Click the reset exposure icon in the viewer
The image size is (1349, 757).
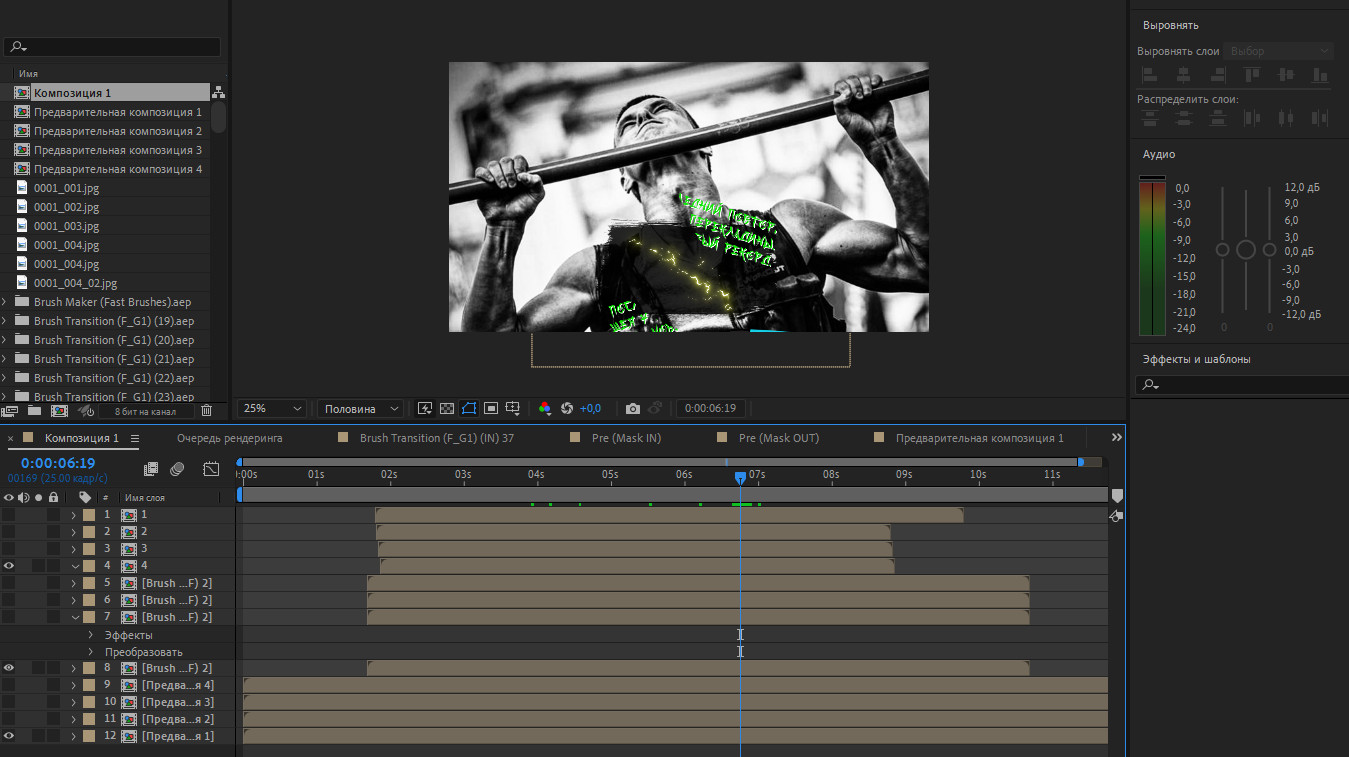coord(567,408)
